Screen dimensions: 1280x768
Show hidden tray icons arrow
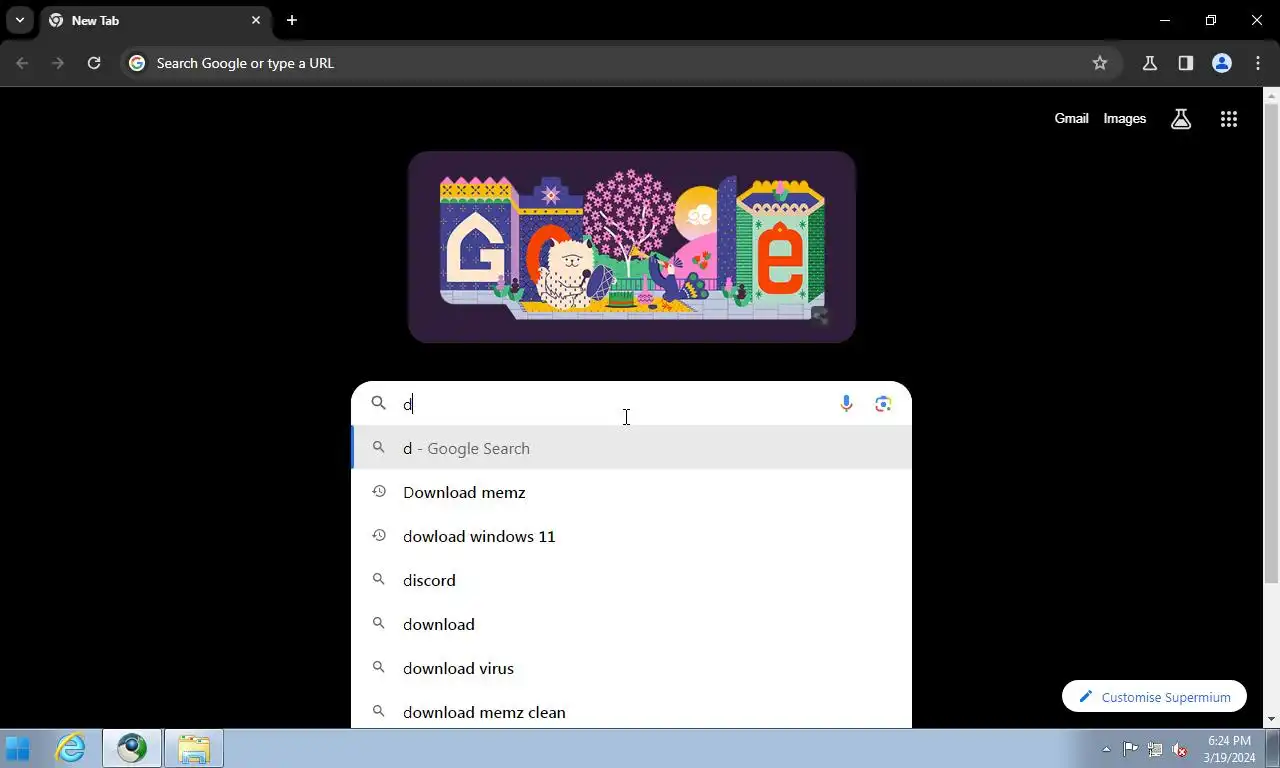1106,749
